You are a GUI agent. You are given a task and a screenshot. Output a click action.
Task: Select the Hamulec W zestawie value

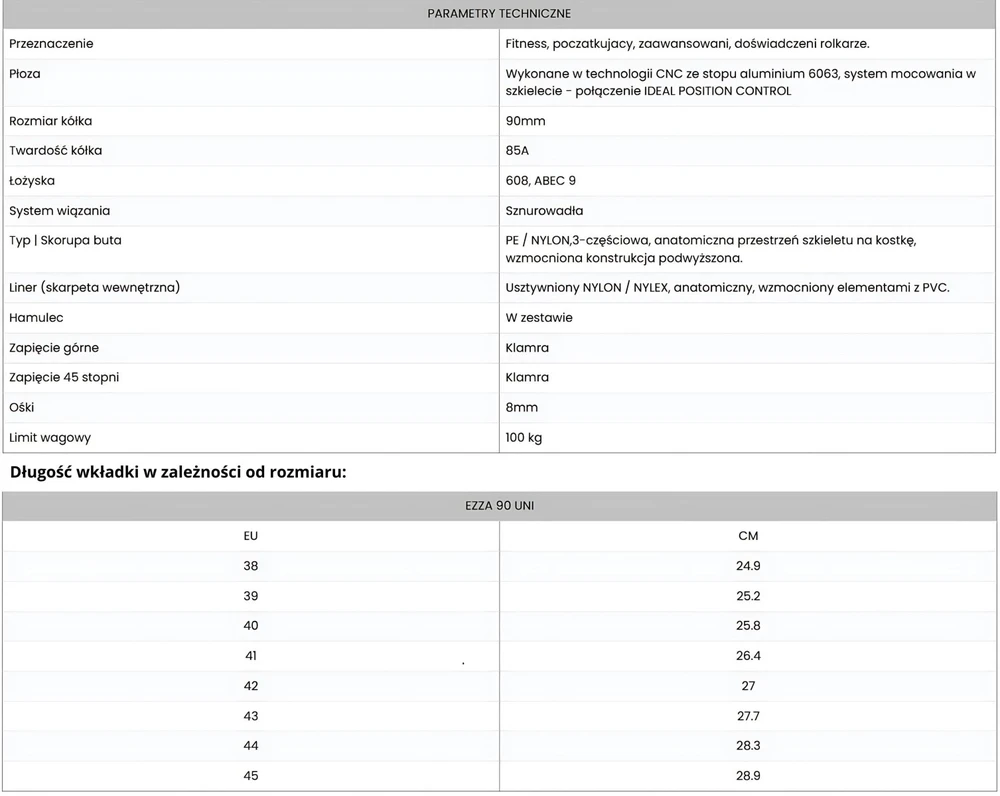coord(539,317)
